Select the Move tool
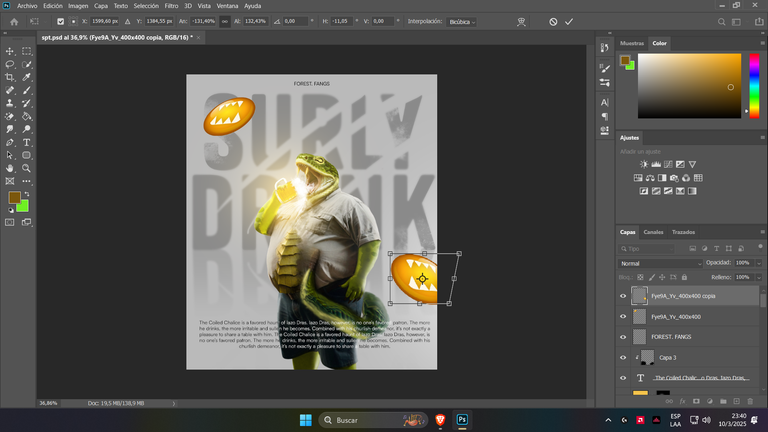This screenshot has height=432, width=768. pyautogui.click(x=10, y=51)
